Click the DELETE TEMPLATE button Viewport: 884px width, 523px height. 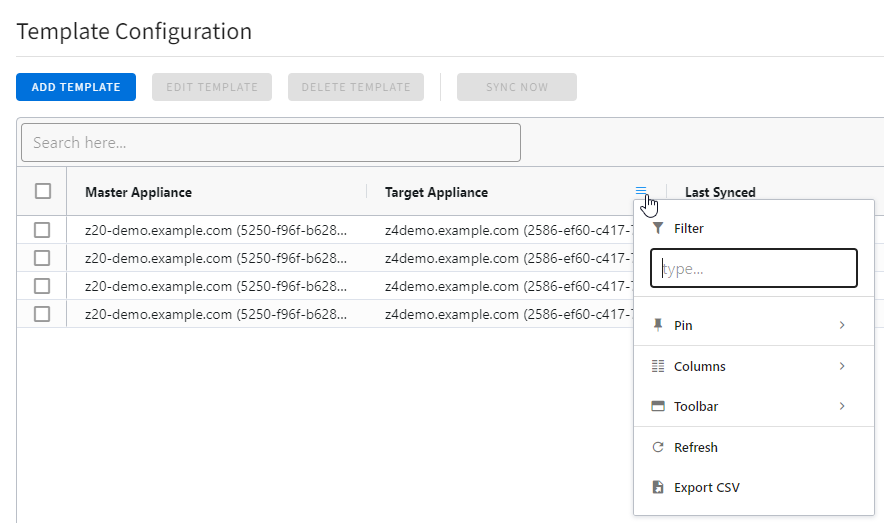pyautogui.click(x=356, y=87)
